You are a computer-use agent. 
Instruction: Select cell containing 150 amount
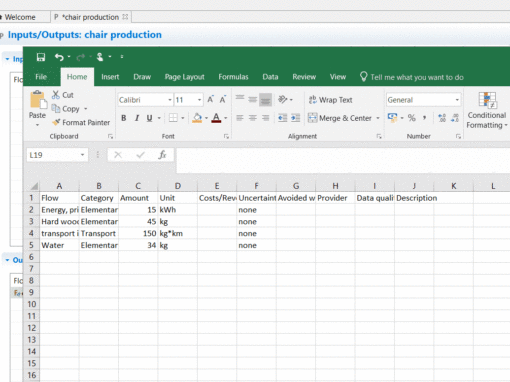pos(138,233)
